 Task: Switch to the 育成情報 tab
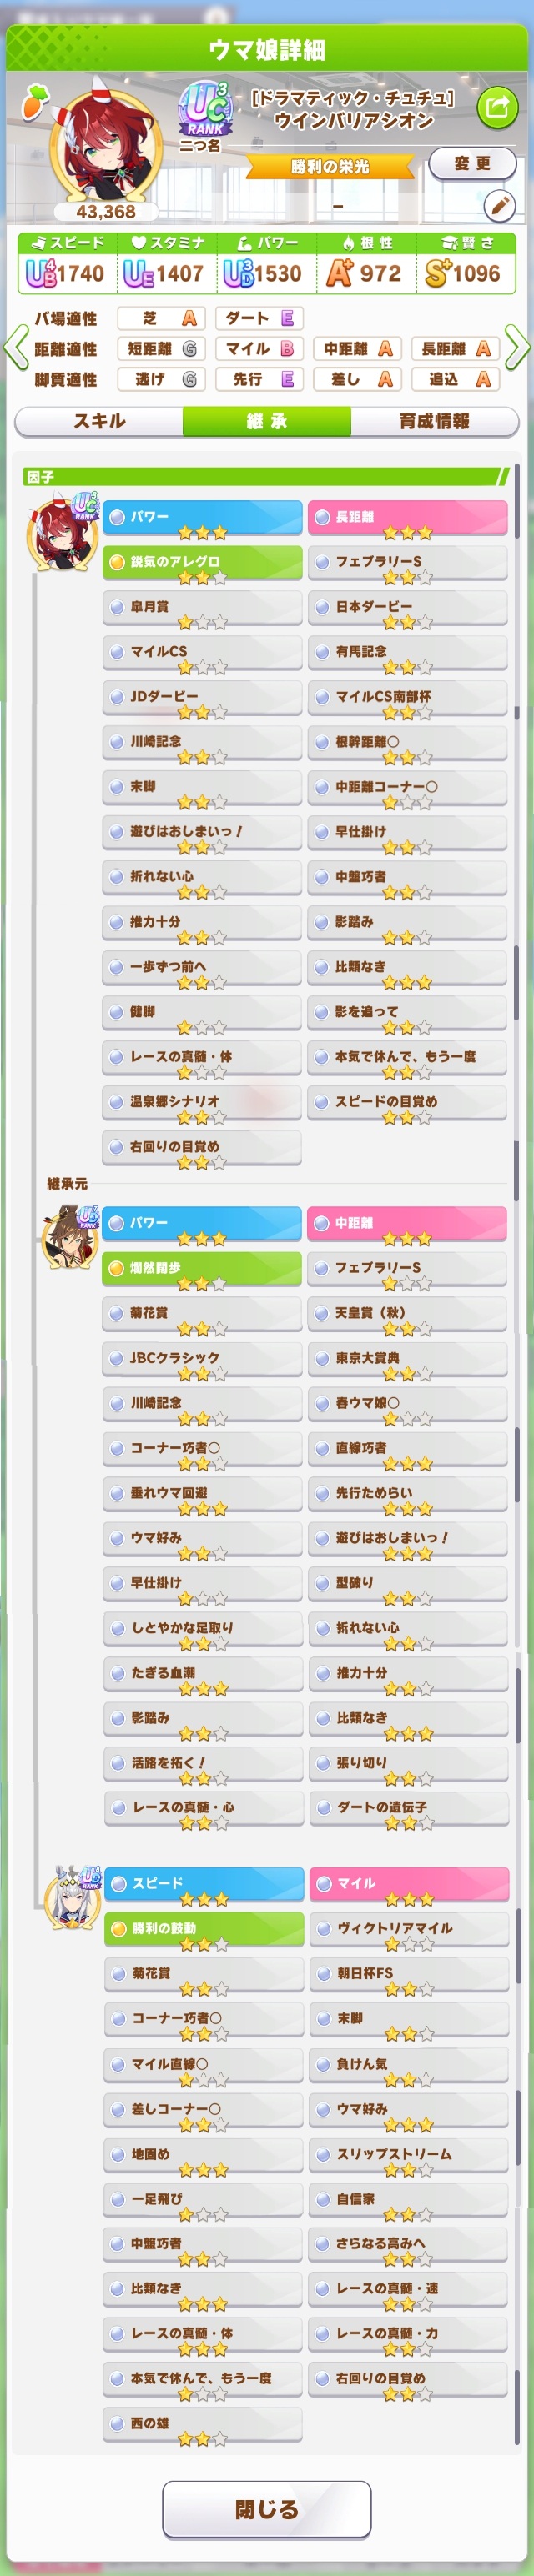coord(434,422)
